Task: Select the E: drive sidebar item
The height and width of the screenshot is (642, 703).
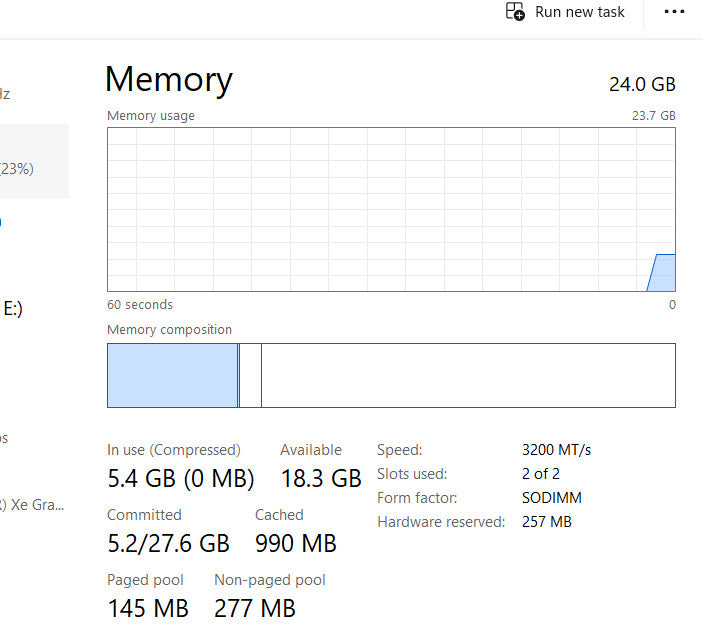Action: 14,309
